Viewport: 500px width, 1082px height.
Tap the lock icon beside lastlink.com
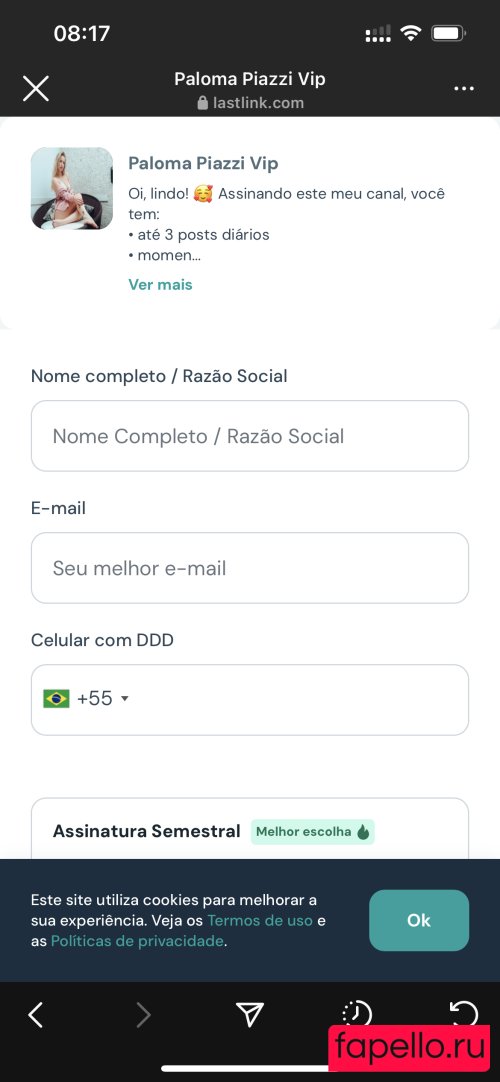click(x=202, y=103)
